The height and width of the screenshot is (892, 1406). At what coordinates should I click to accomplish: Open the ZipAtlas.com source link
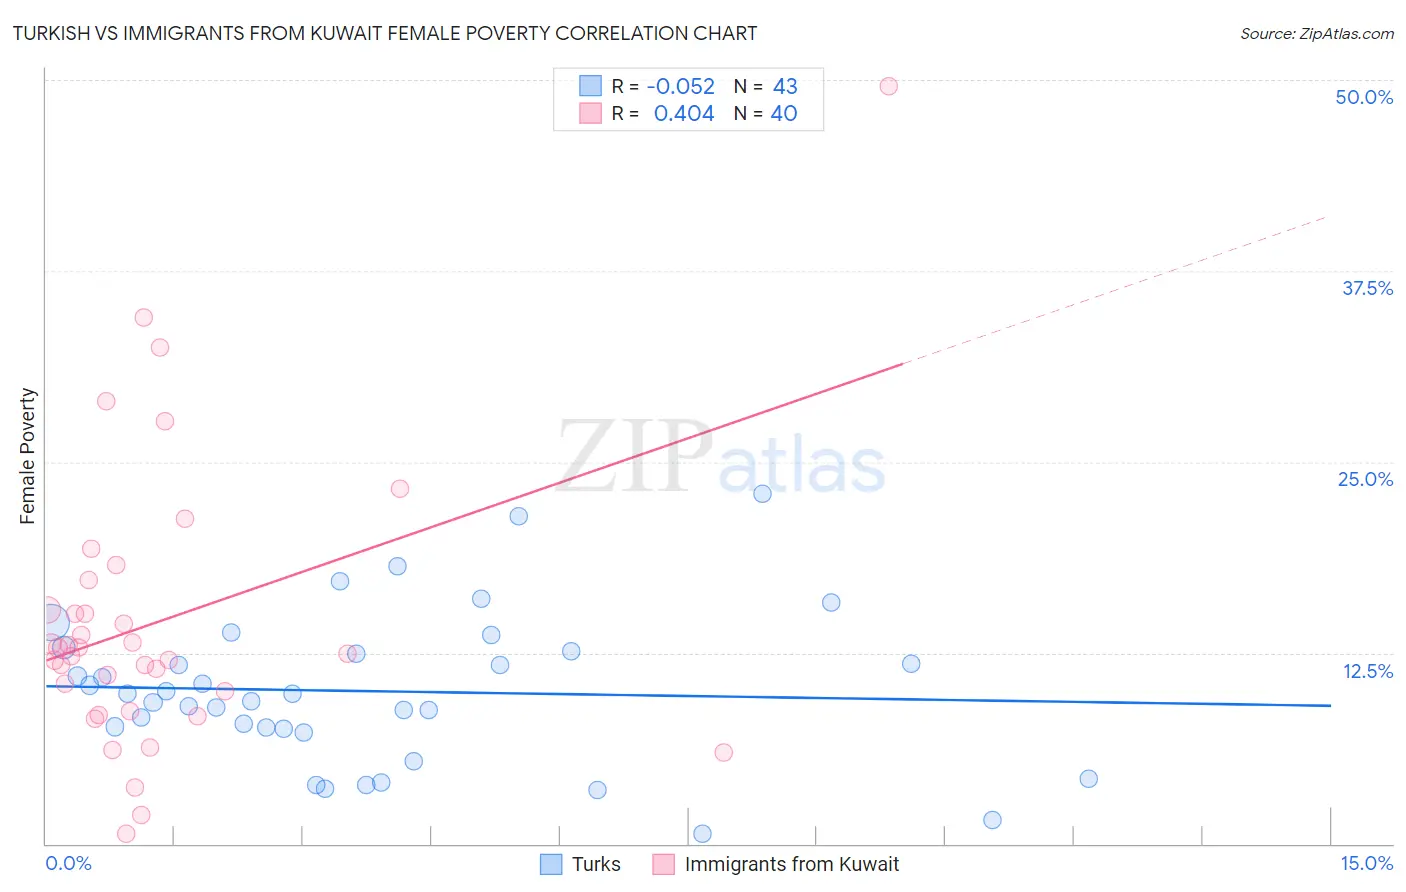coord(1317,33)
